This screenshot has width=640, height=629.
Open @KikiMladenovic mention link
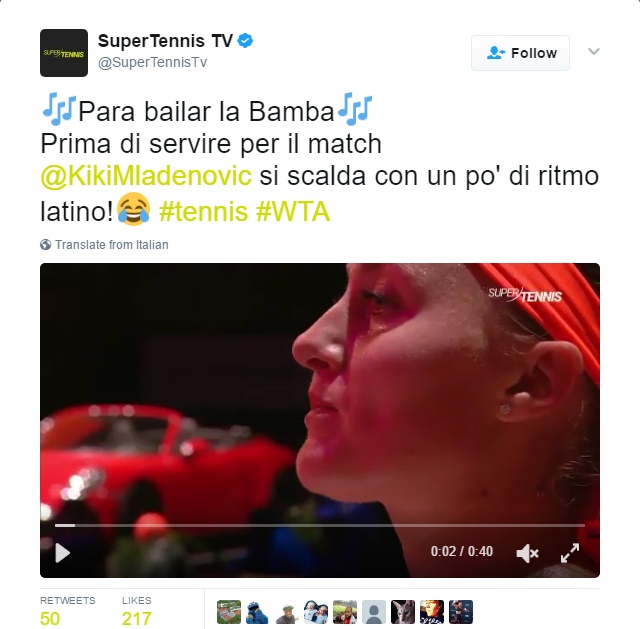tap(146, 176)
